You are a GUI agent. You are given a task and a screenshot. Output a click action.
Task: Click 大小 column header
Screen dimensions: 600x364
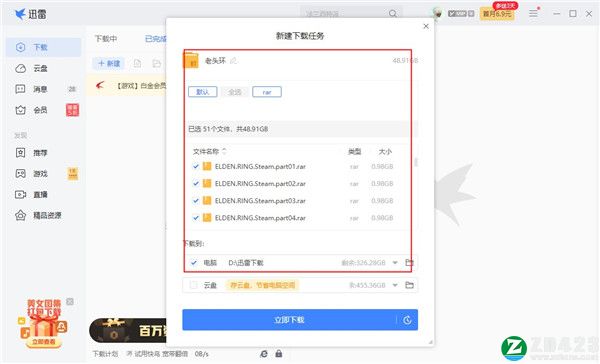point(385,152)
